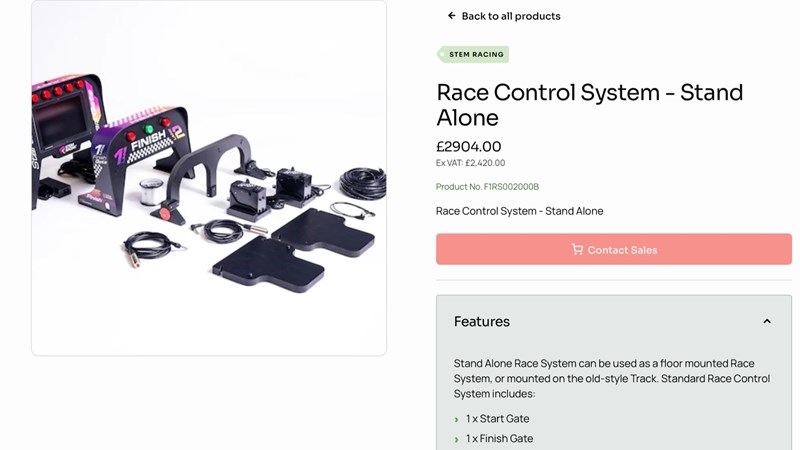
Task: Click the short description under the product number
Action: (519, 211)
